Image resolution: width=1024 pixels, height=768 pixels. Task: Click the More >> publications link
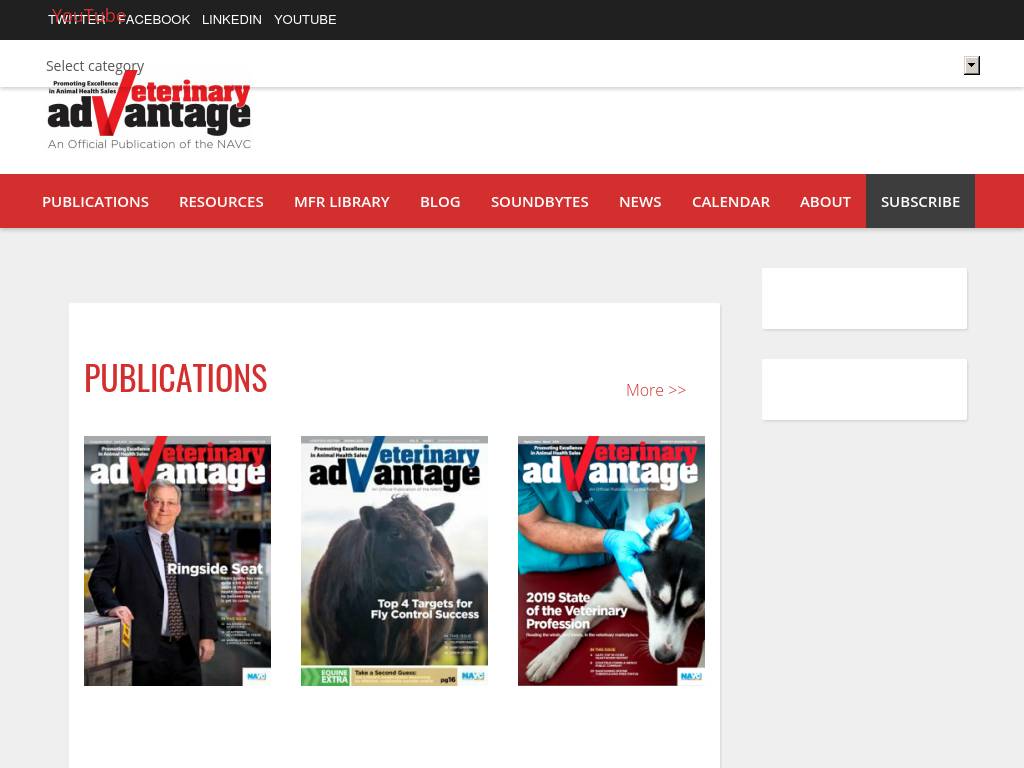656,390
